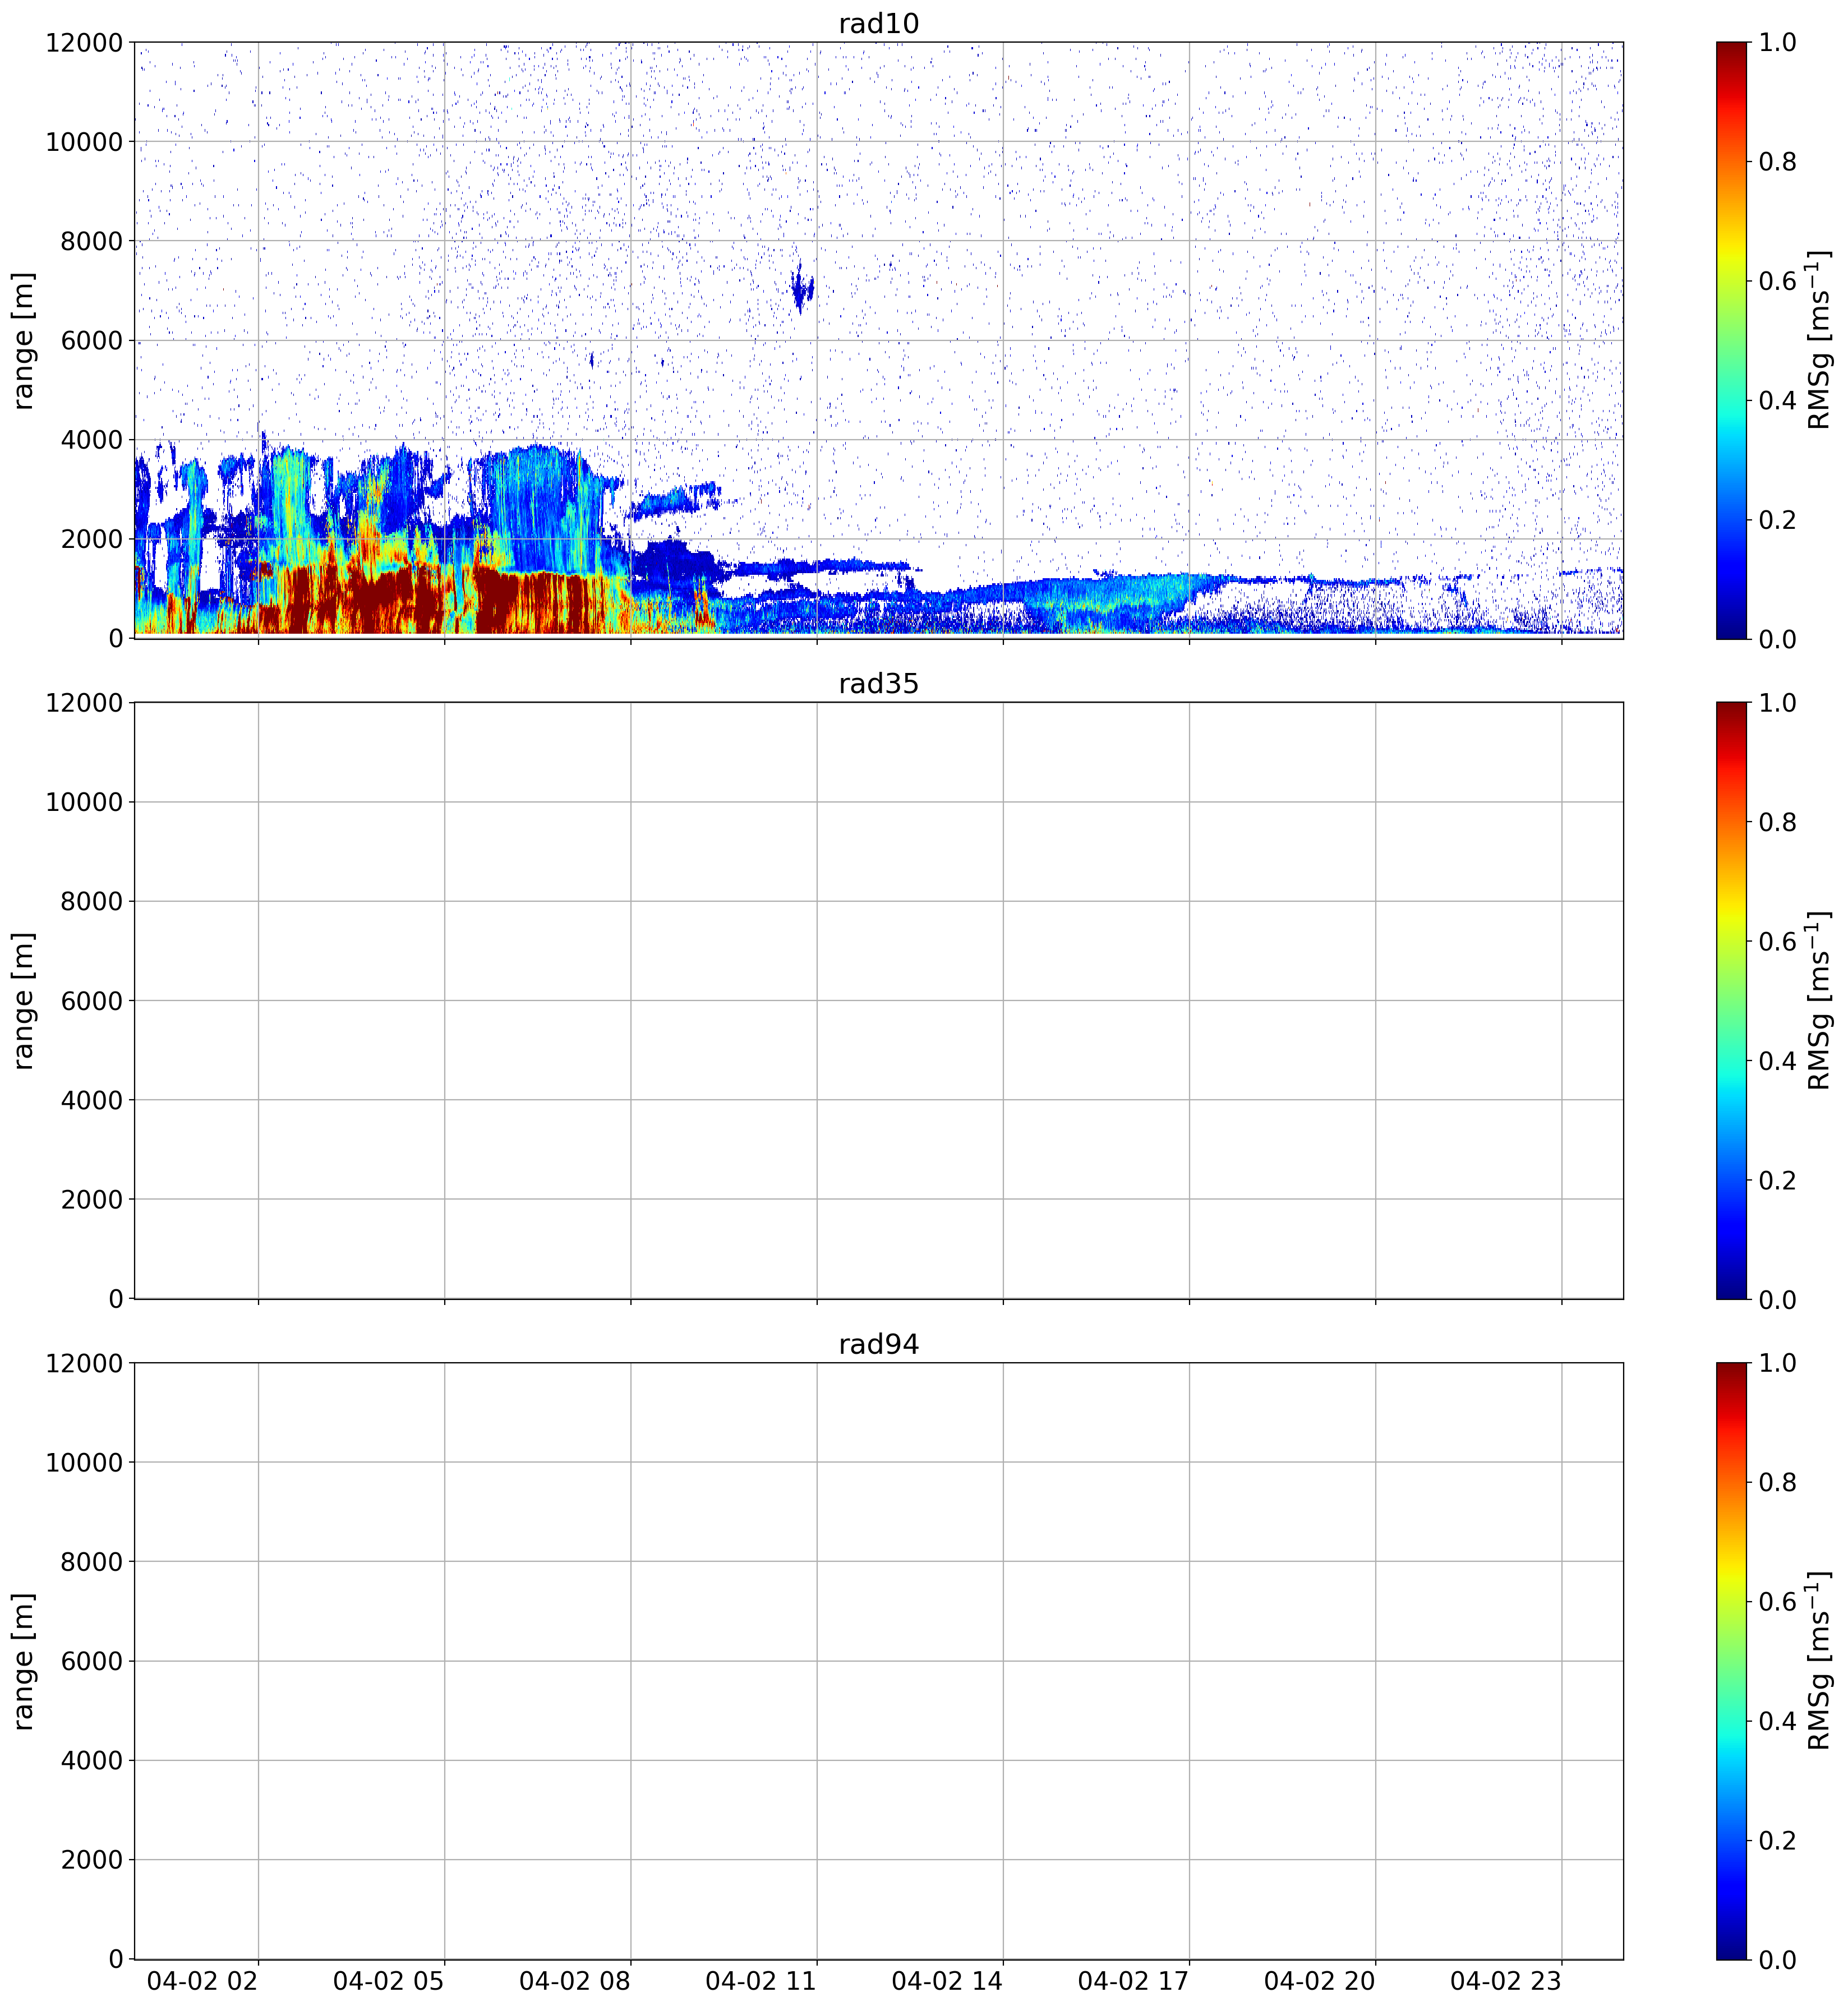
Task: Click the RMSg label beside rad94 colorbar
Action: tap(1819, 1661)
